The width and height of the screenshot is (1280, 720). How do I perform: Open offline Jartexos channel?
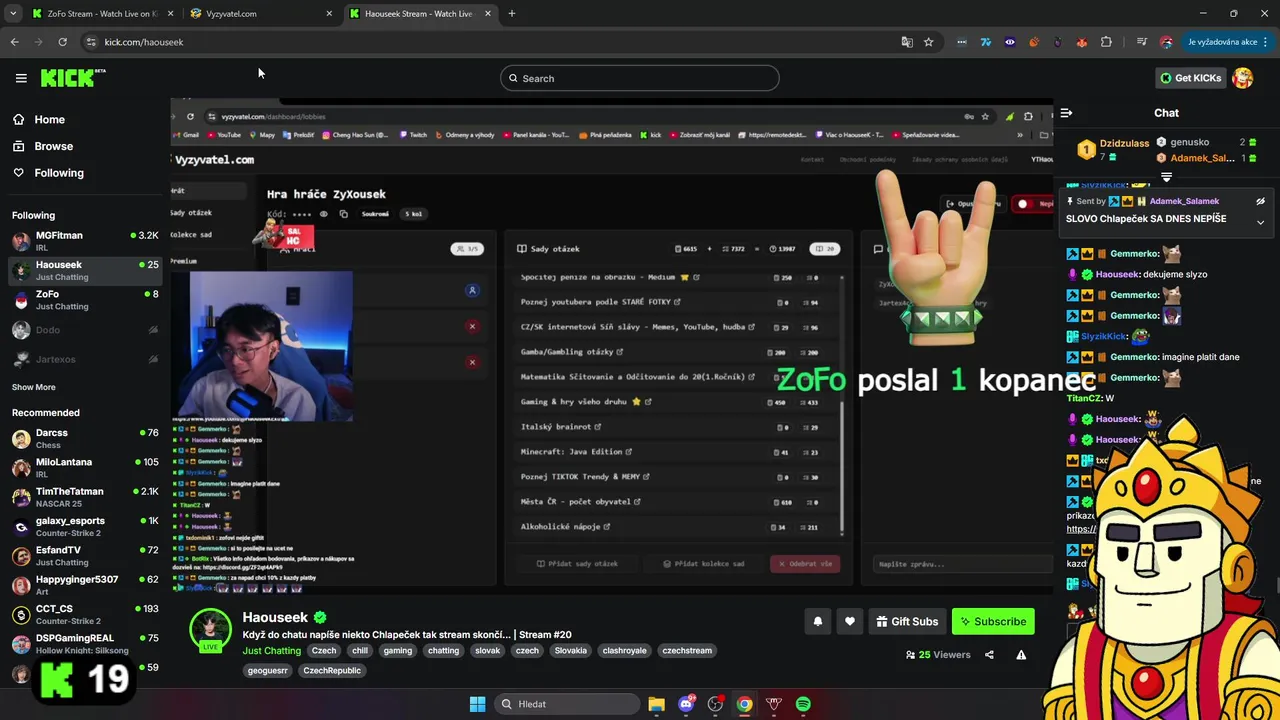[85, 358]
